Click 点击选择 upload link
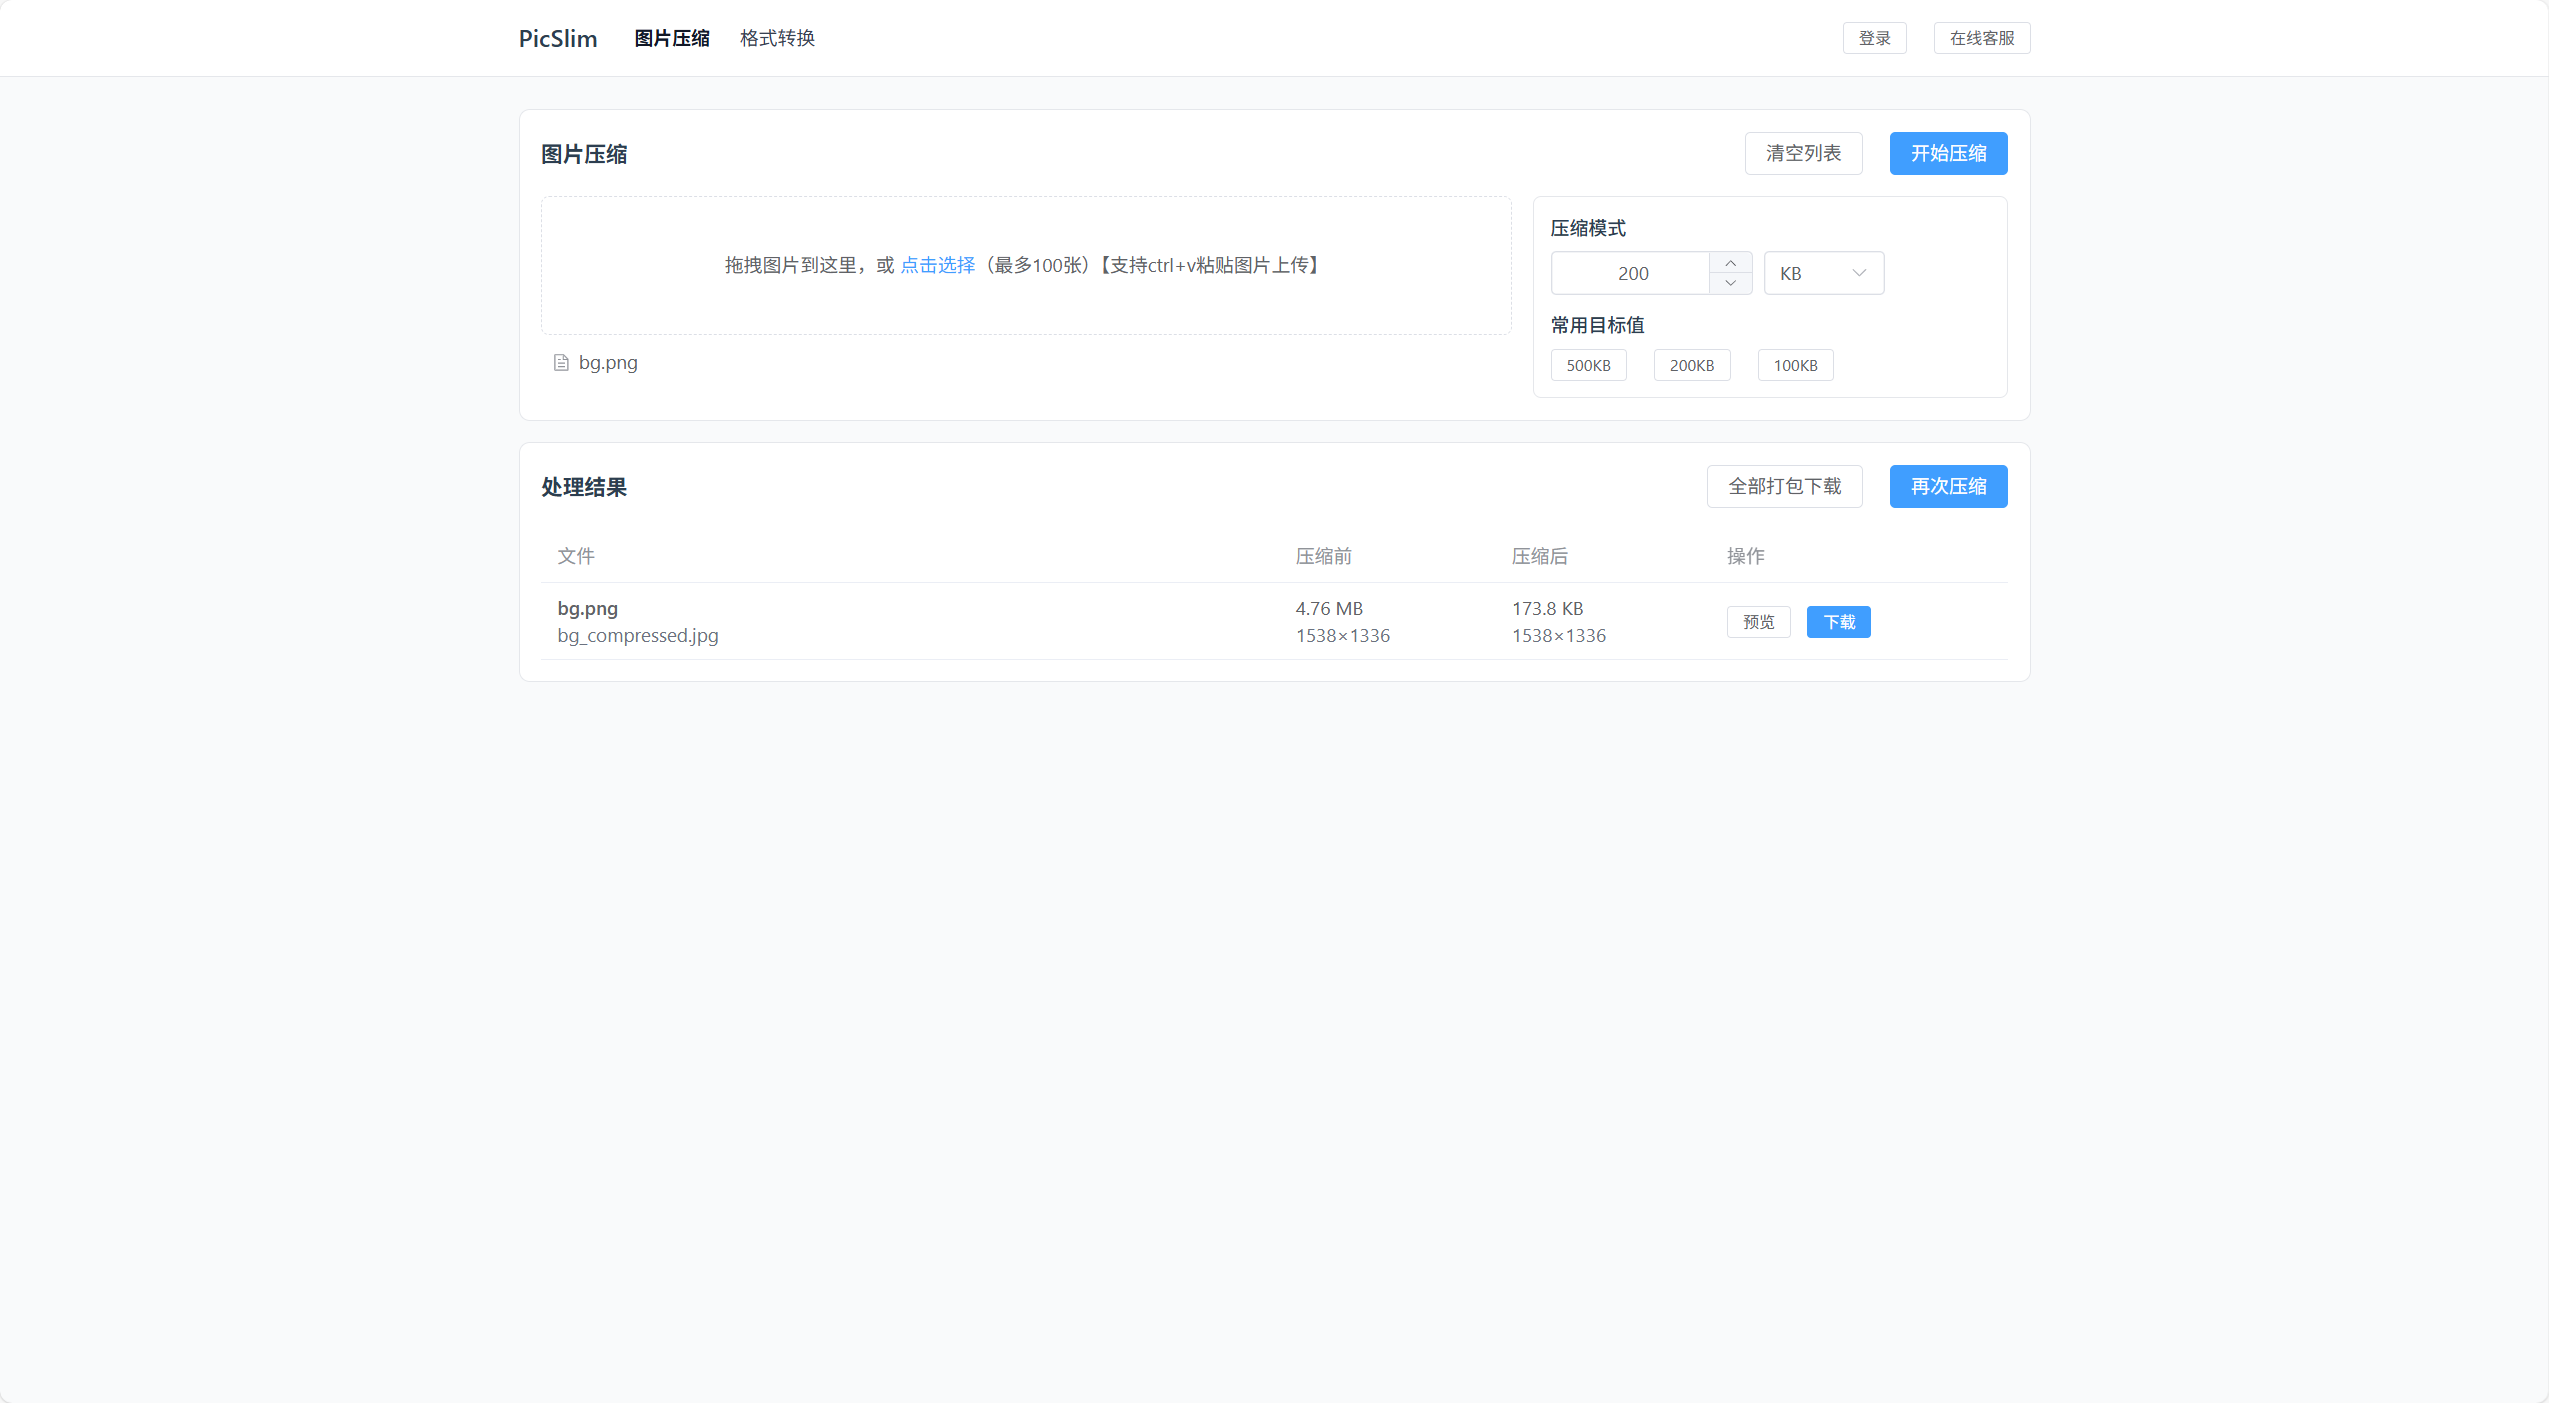 (937, 266)
